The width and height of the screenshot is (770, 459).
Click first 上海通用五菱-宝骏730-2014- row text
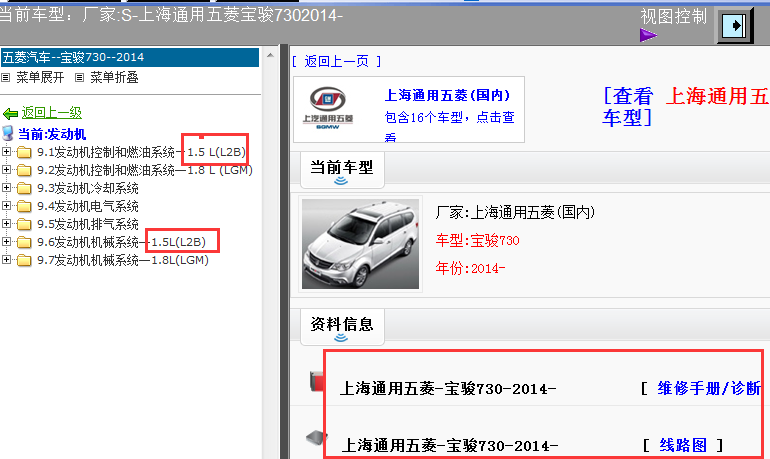(x=448, y=389)
